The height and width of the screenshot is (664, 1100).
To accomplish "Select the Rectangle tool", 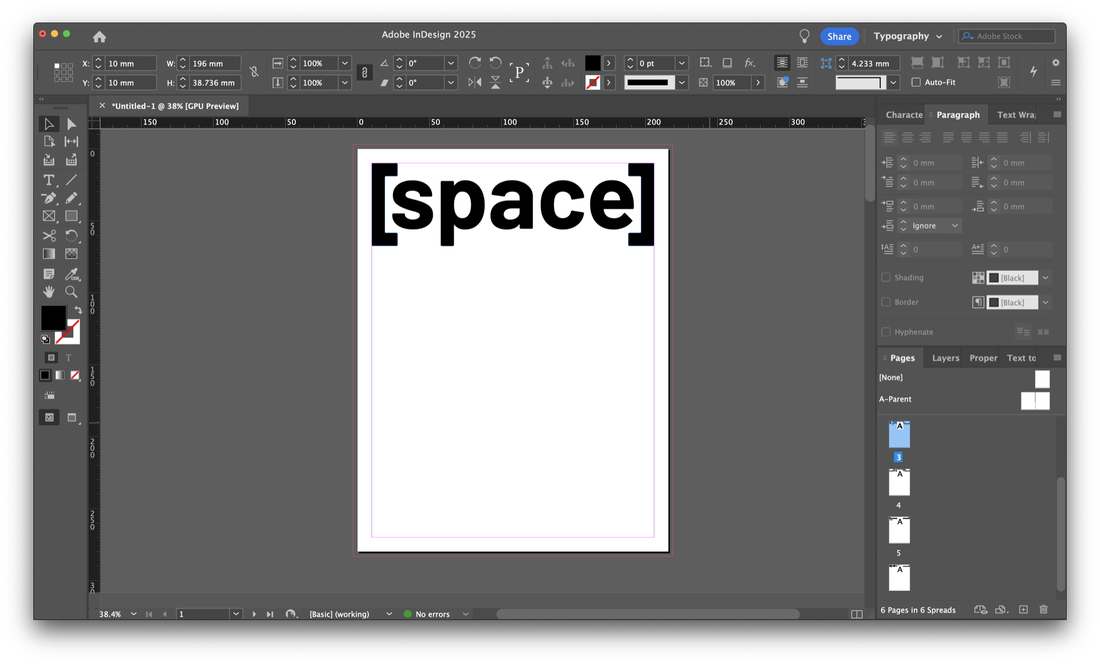I will pyautogui.click(x=72, y=217).
